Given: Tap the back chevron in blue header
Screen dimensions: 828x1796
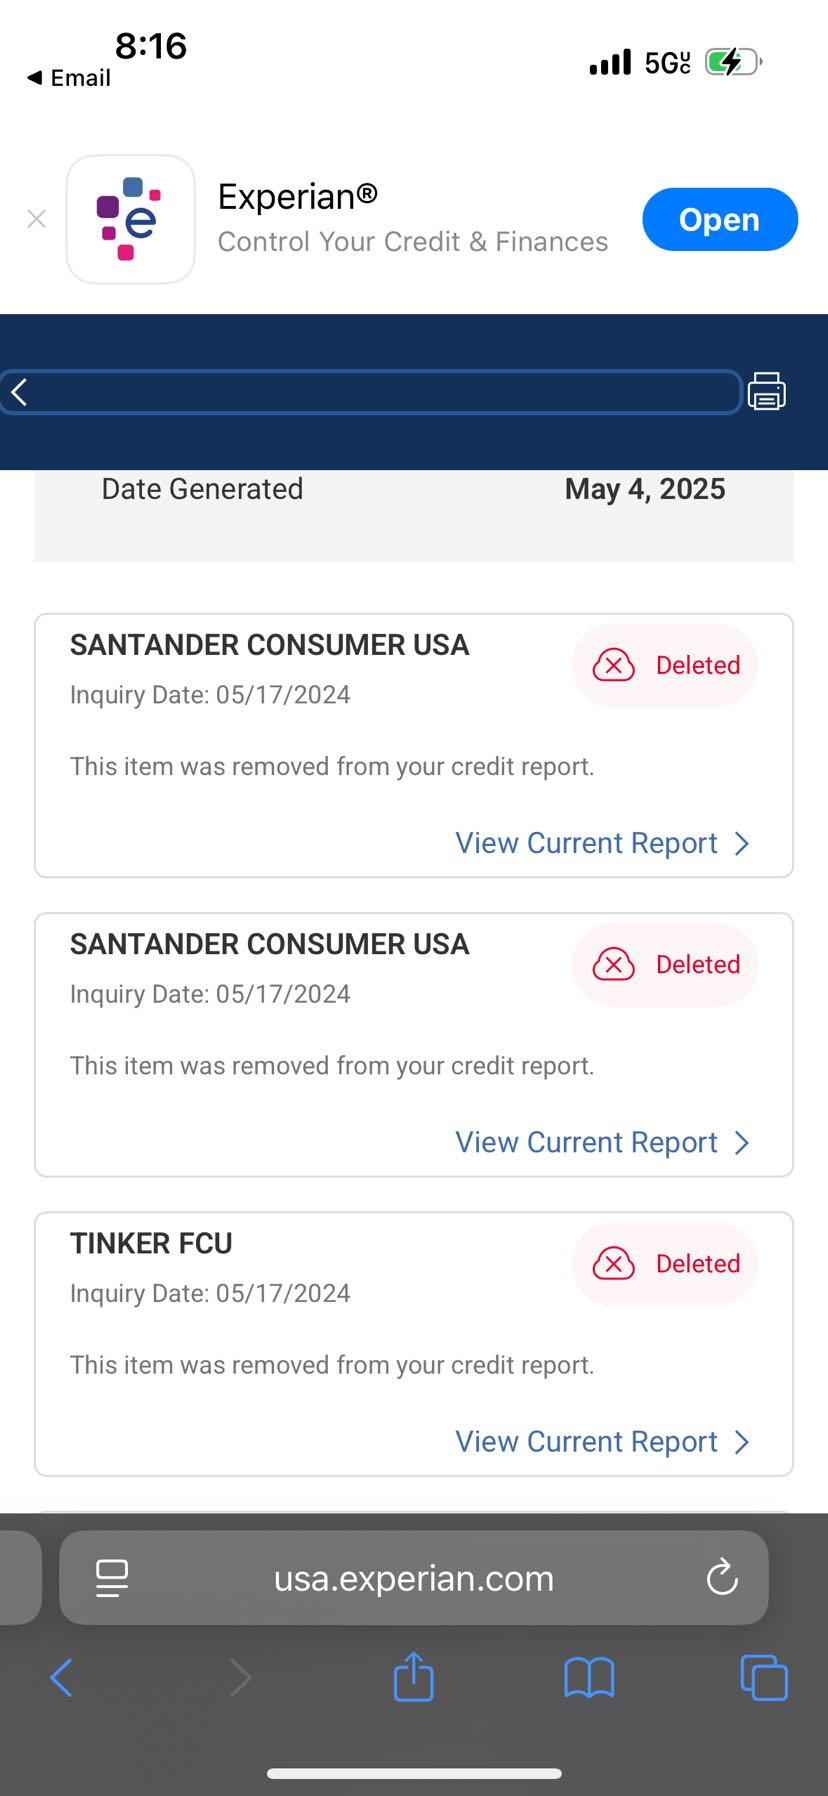Looking at the screenshot, I should click(x=19, y=392).
